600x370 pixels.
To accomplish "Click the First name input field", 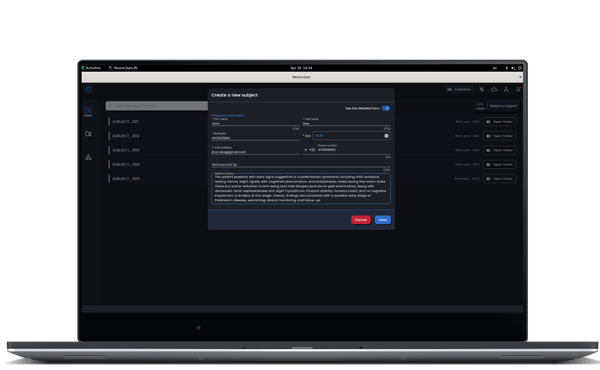I will [x=256, y=123].
